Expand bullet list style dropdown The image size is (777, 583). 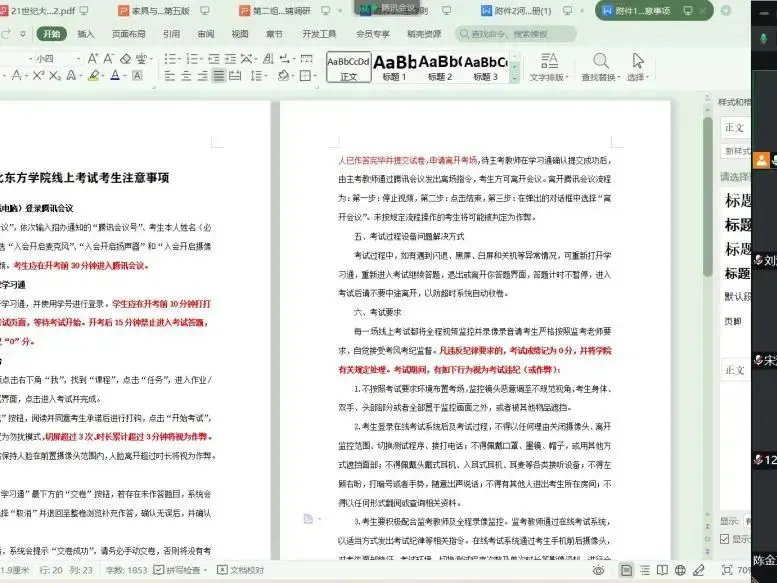pyautogui.click(x=179, y=59)
